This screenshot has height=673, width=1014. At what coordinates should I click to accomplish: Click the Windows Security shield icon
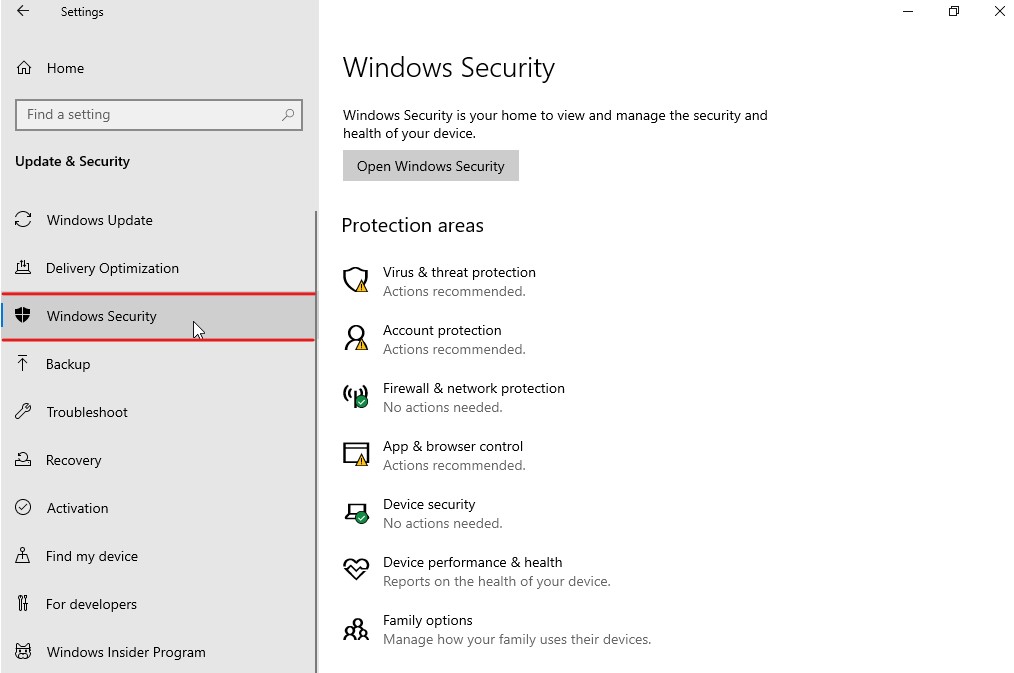coord(23,315)
